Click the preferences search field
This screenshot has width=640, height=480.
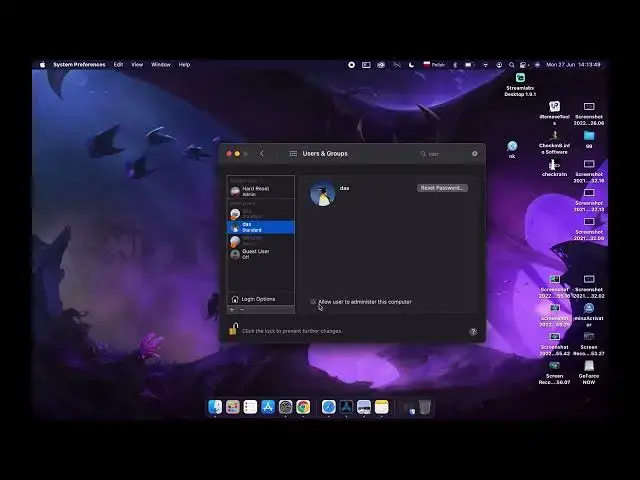(x=448, y=154)
